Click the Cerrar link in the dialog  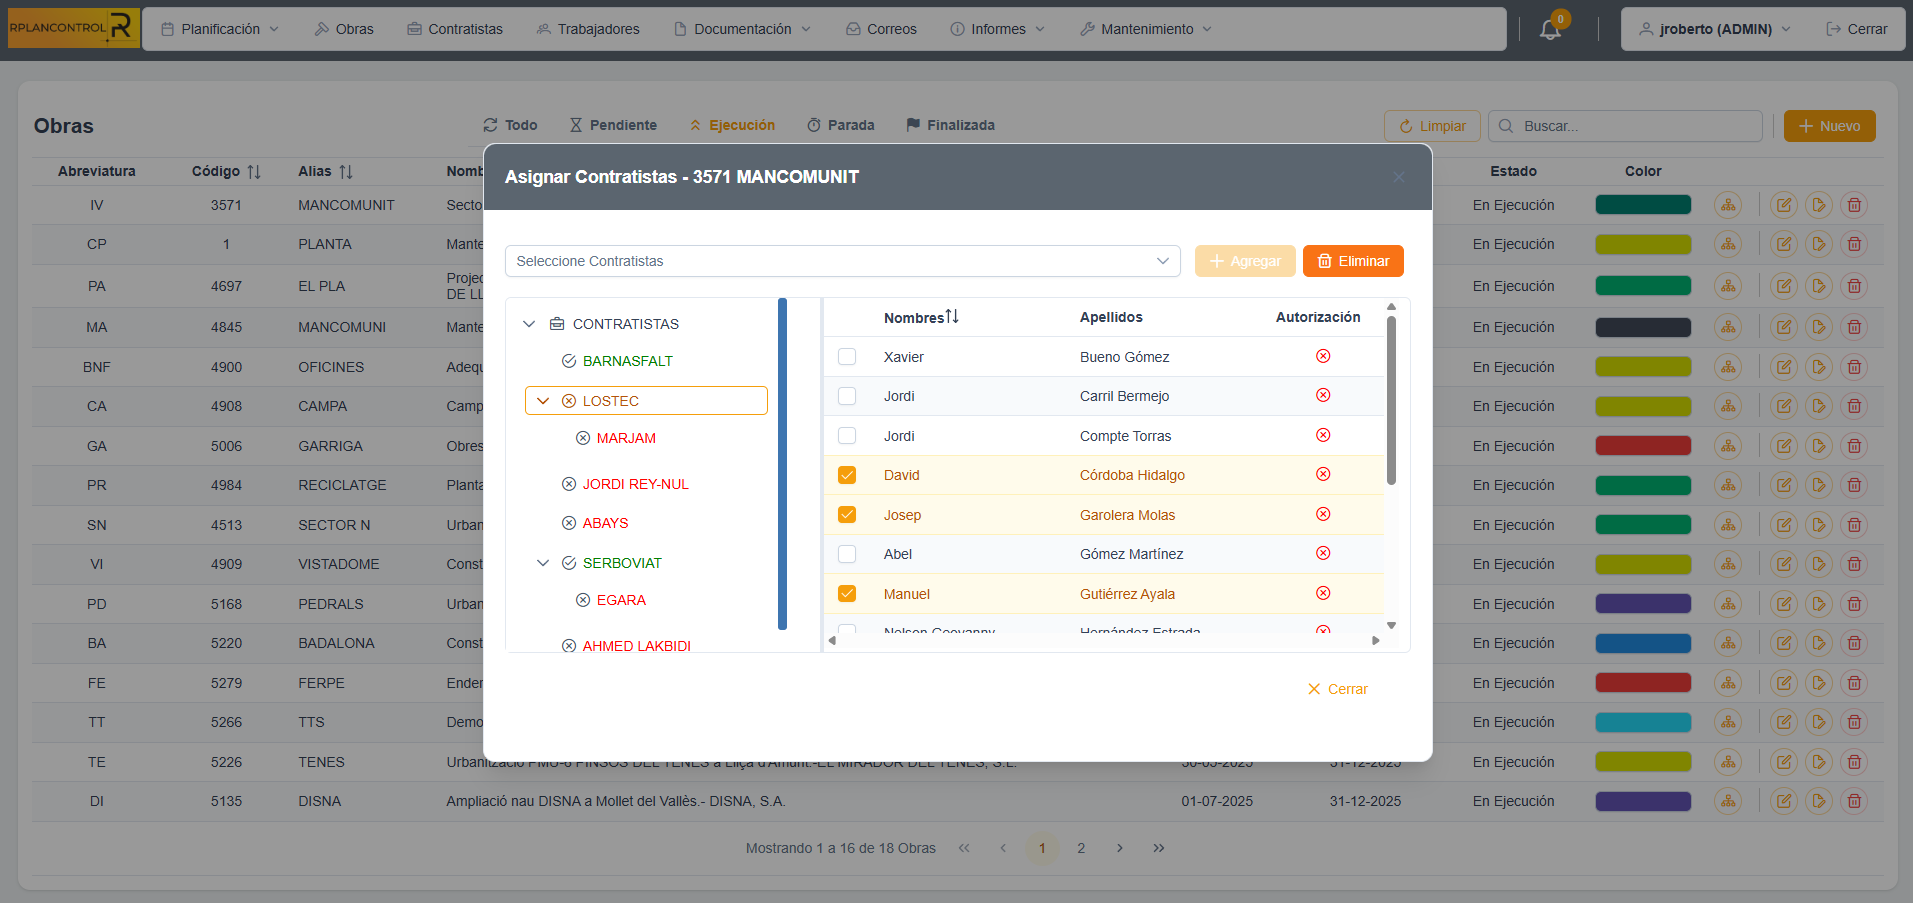pyautogui.click(x=1337, y=689)
